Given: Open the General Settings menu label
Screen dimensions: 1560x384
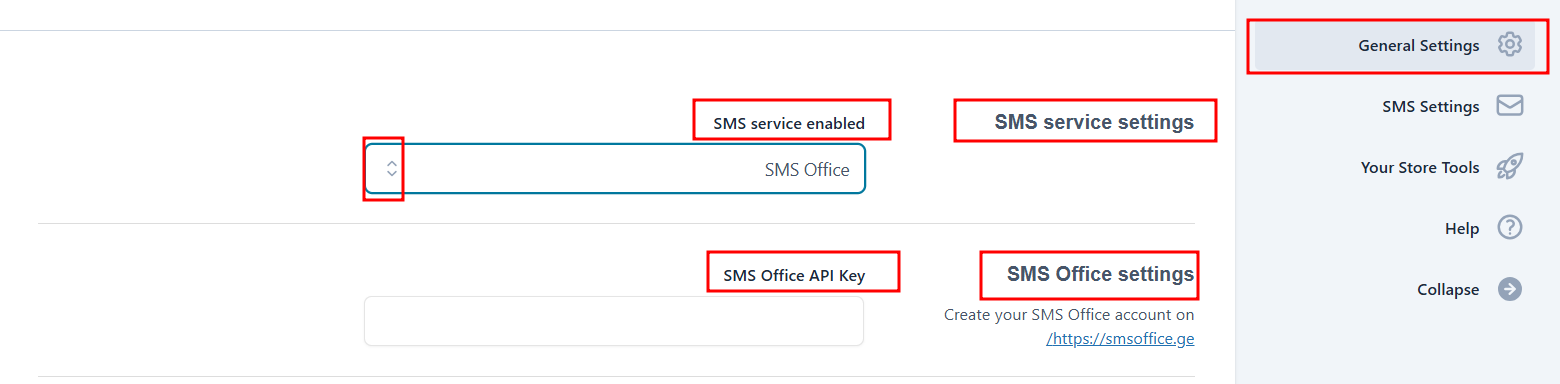Looking at the screenshot, I should coord(1418,46).
